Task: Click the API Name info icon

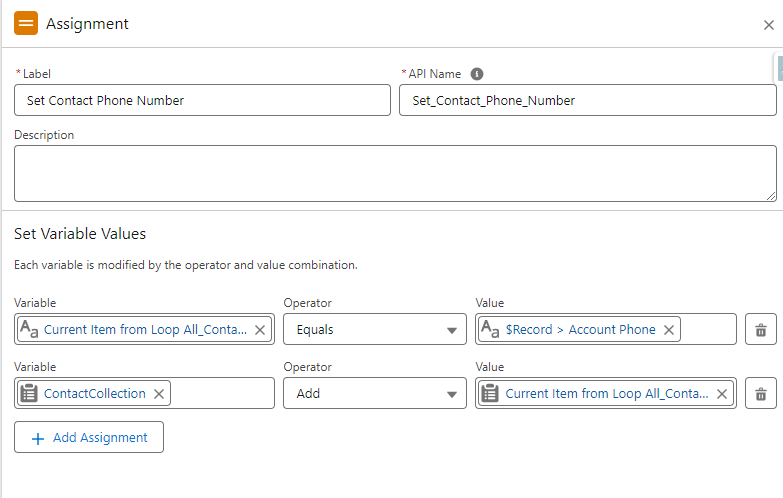Action: coord(477,74)
